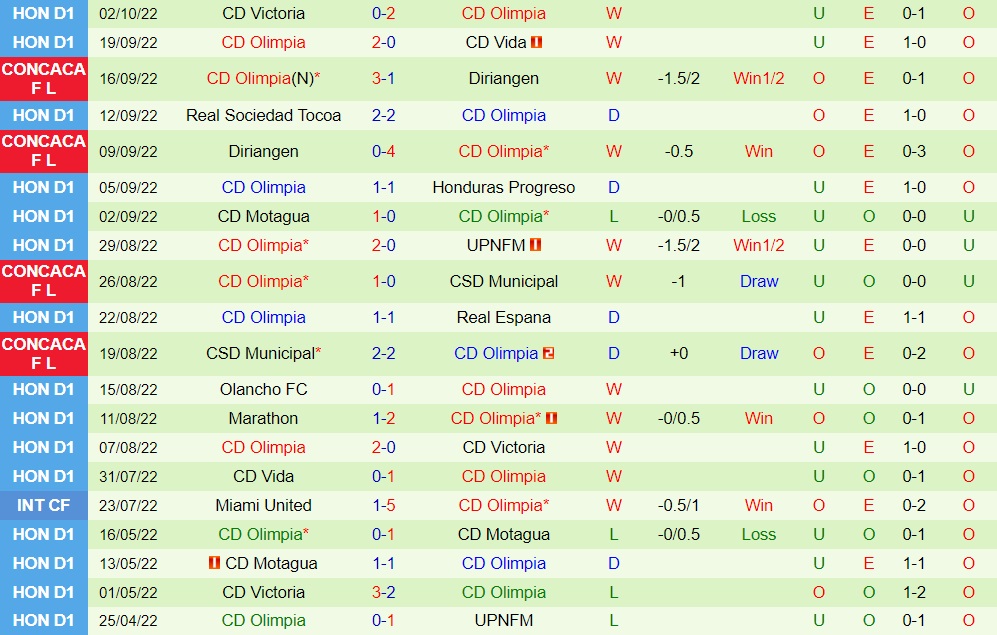The width and height of the screenshot is (997, 635).
Task: Click the red card icon in the Marathon match row
Action: 552,418
